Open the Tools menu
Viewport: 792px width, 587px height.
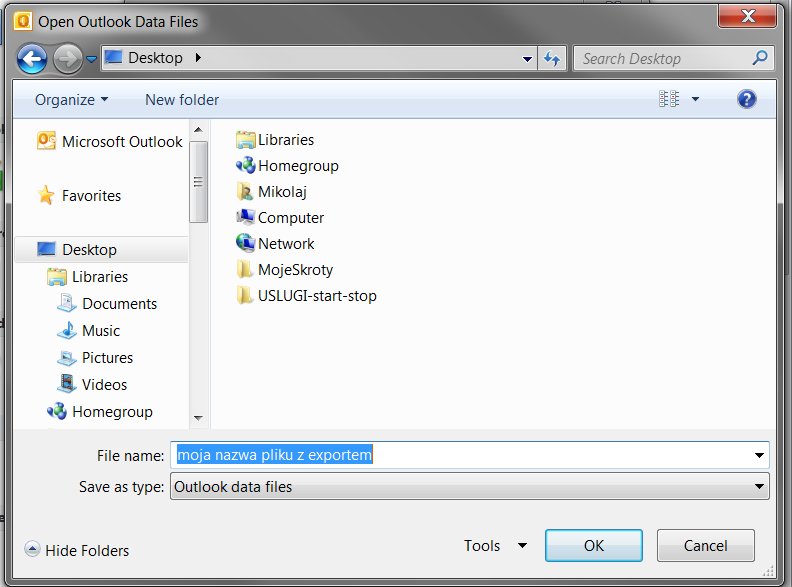coord(494,546)
